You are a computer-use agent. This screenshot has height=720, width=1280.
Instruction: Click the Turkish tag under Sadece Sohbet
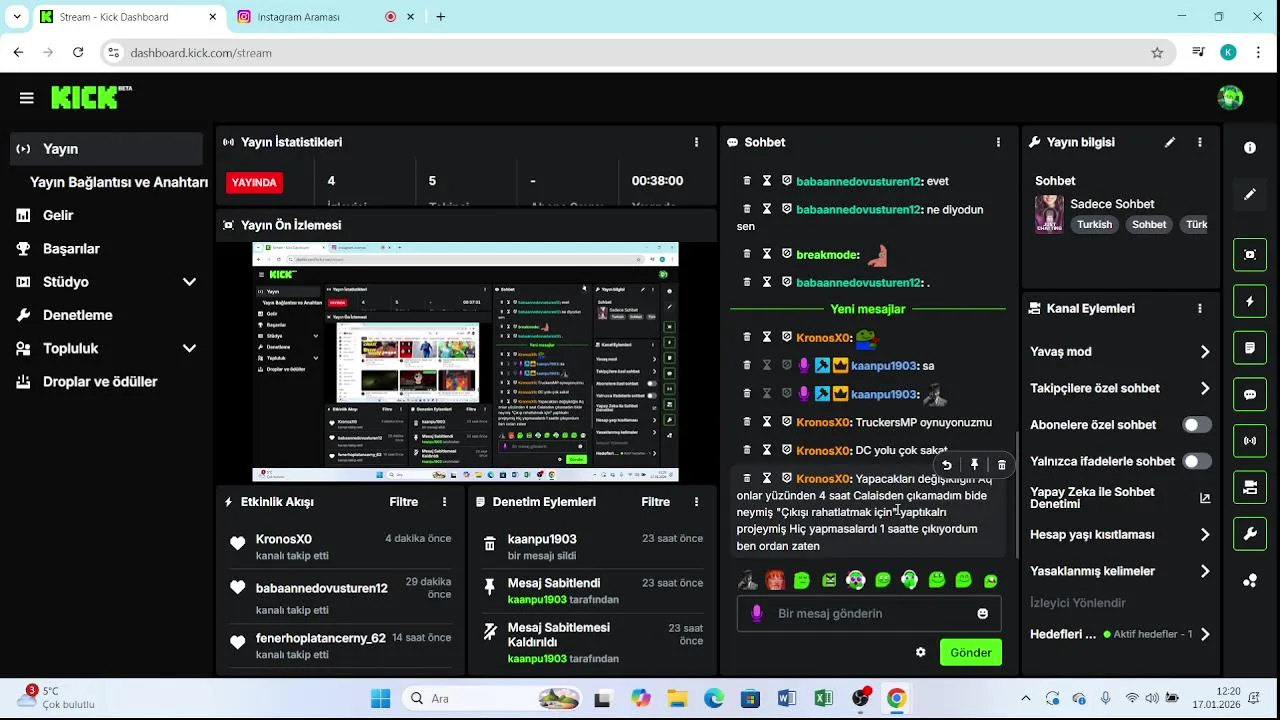(1094, 224)
